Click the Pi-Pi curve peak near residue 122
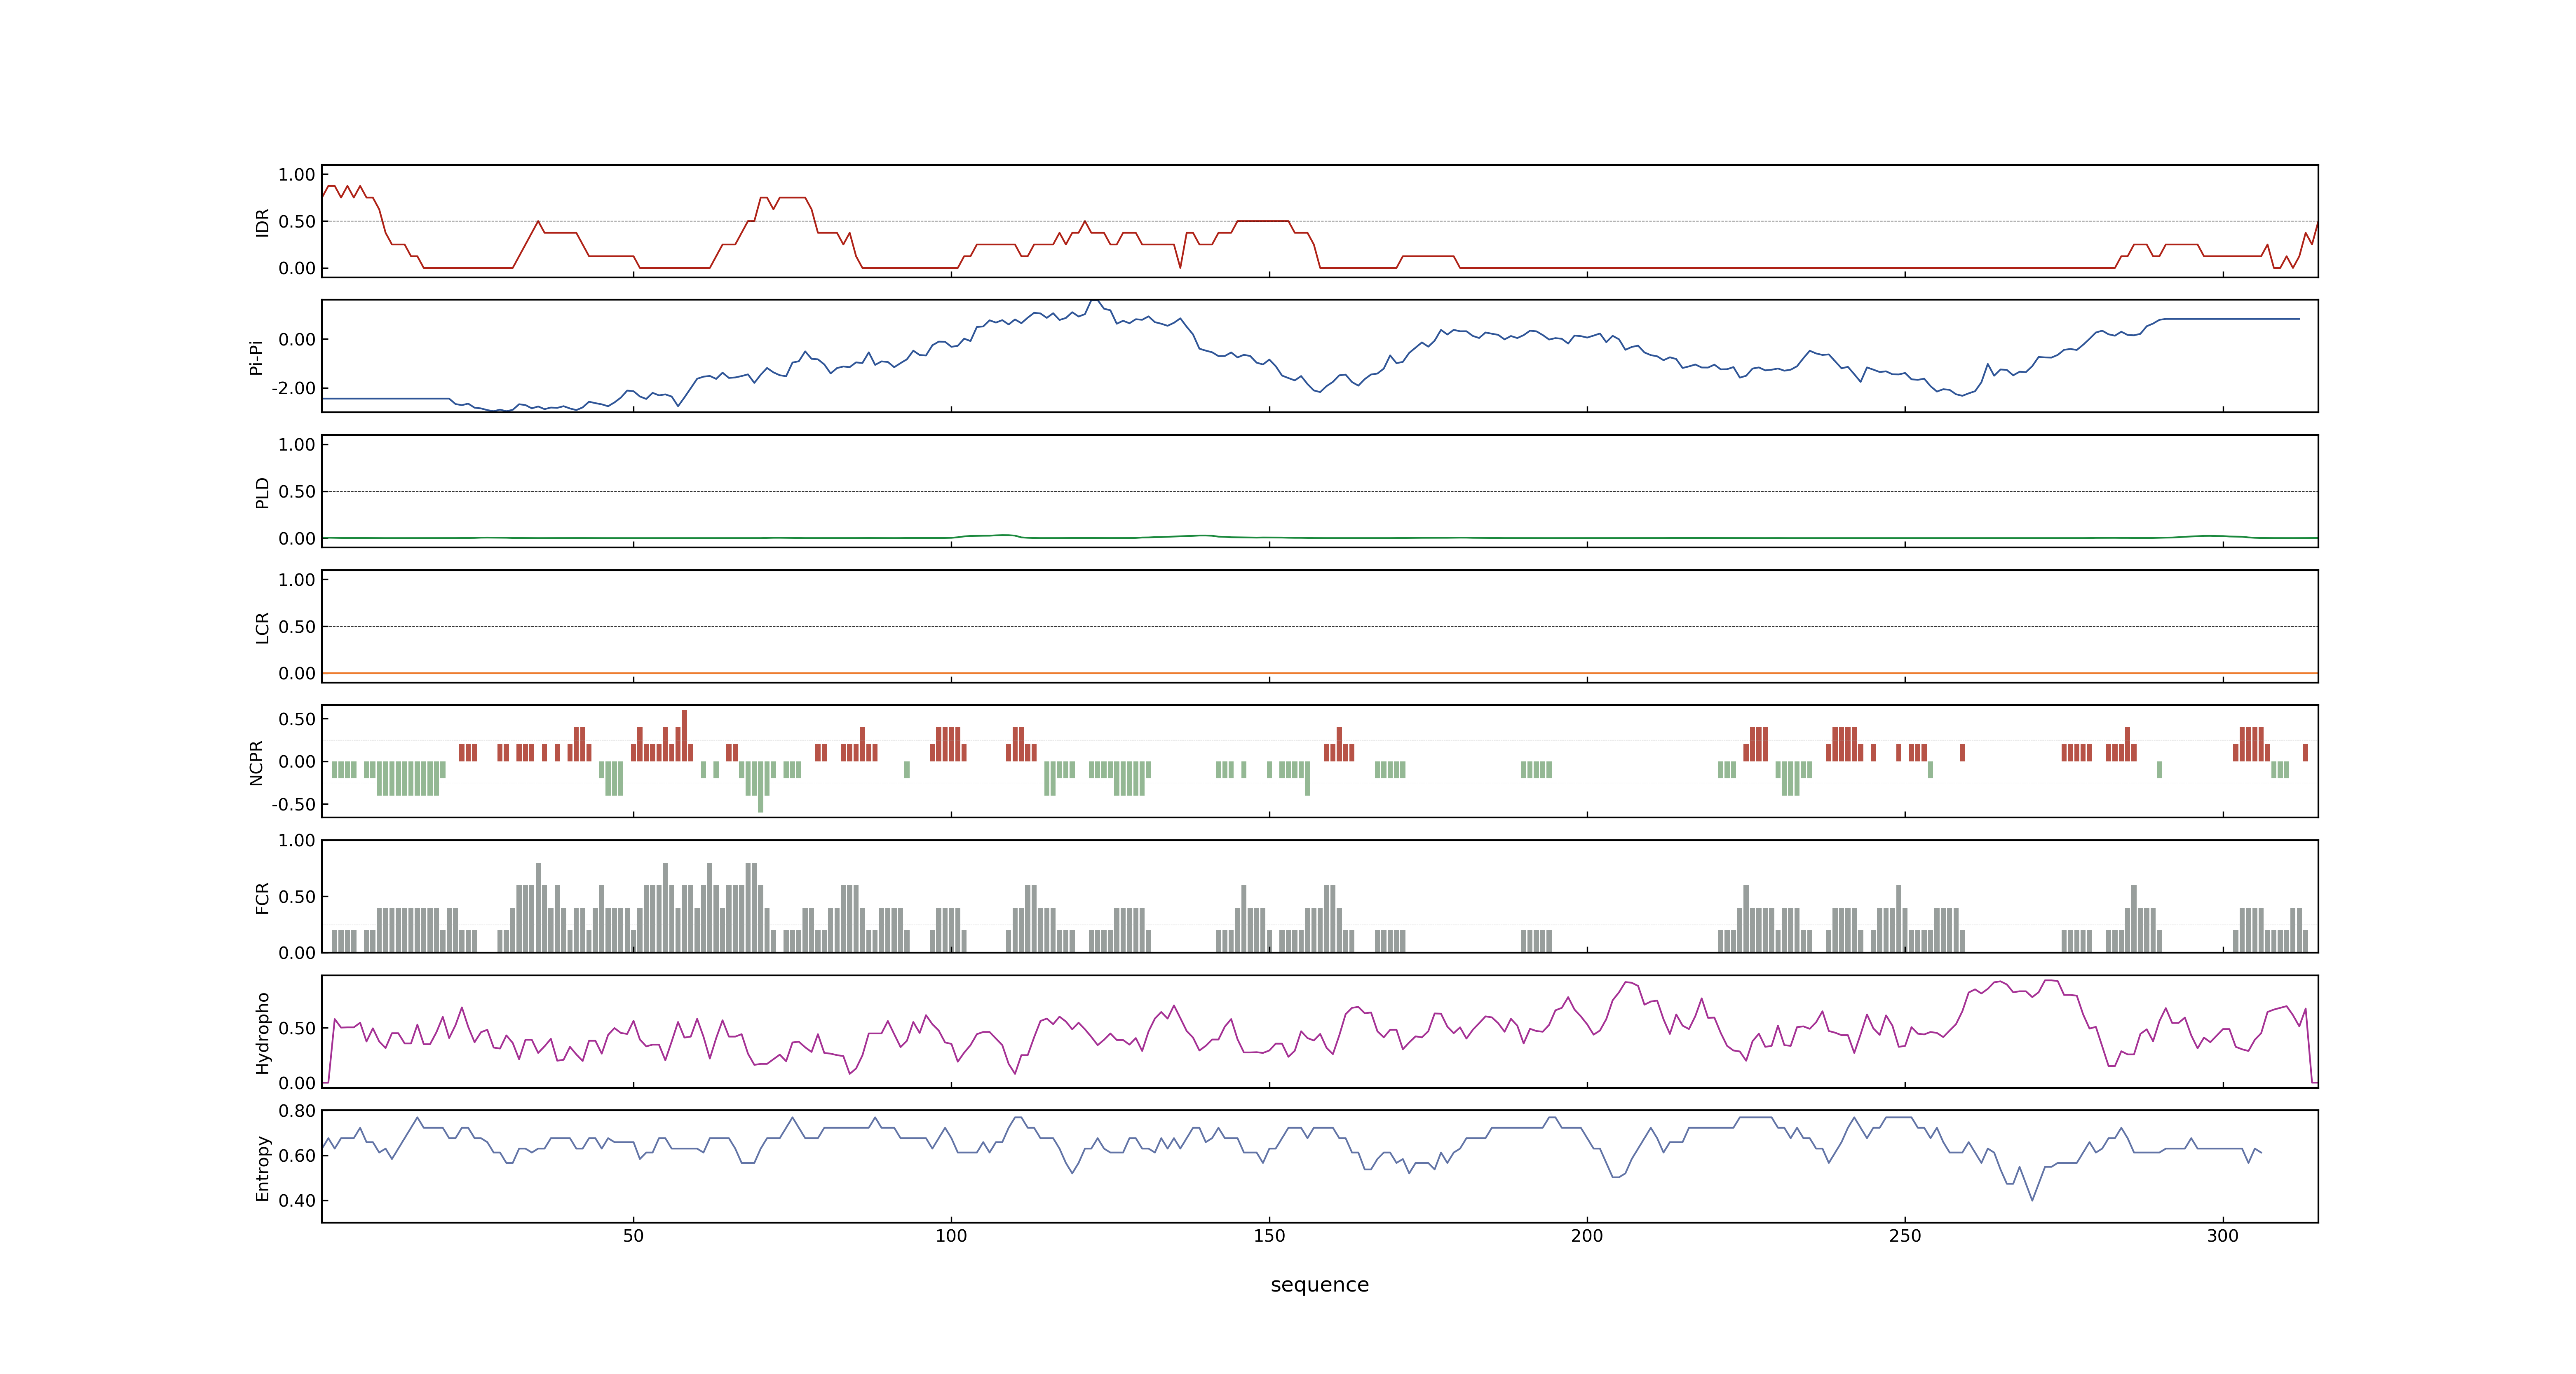This screenshot has height=1374, width=2576. (x=1093, y=301)
